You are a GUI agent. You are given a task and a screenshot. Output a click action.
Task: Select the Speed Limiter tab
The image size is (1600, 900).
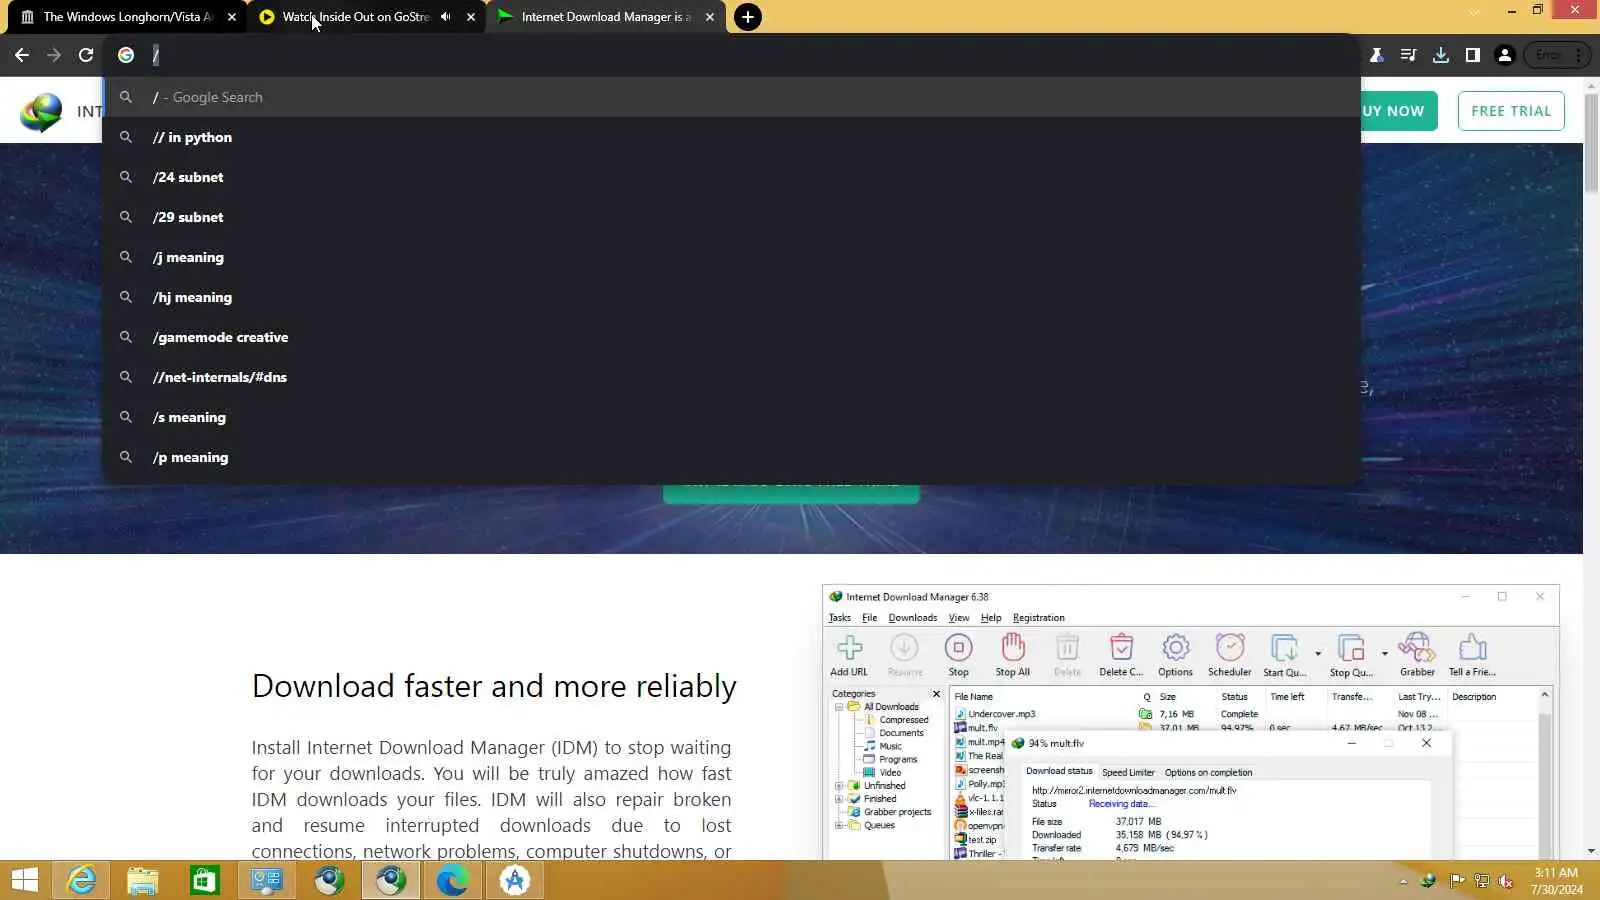tap(1128, 772)
